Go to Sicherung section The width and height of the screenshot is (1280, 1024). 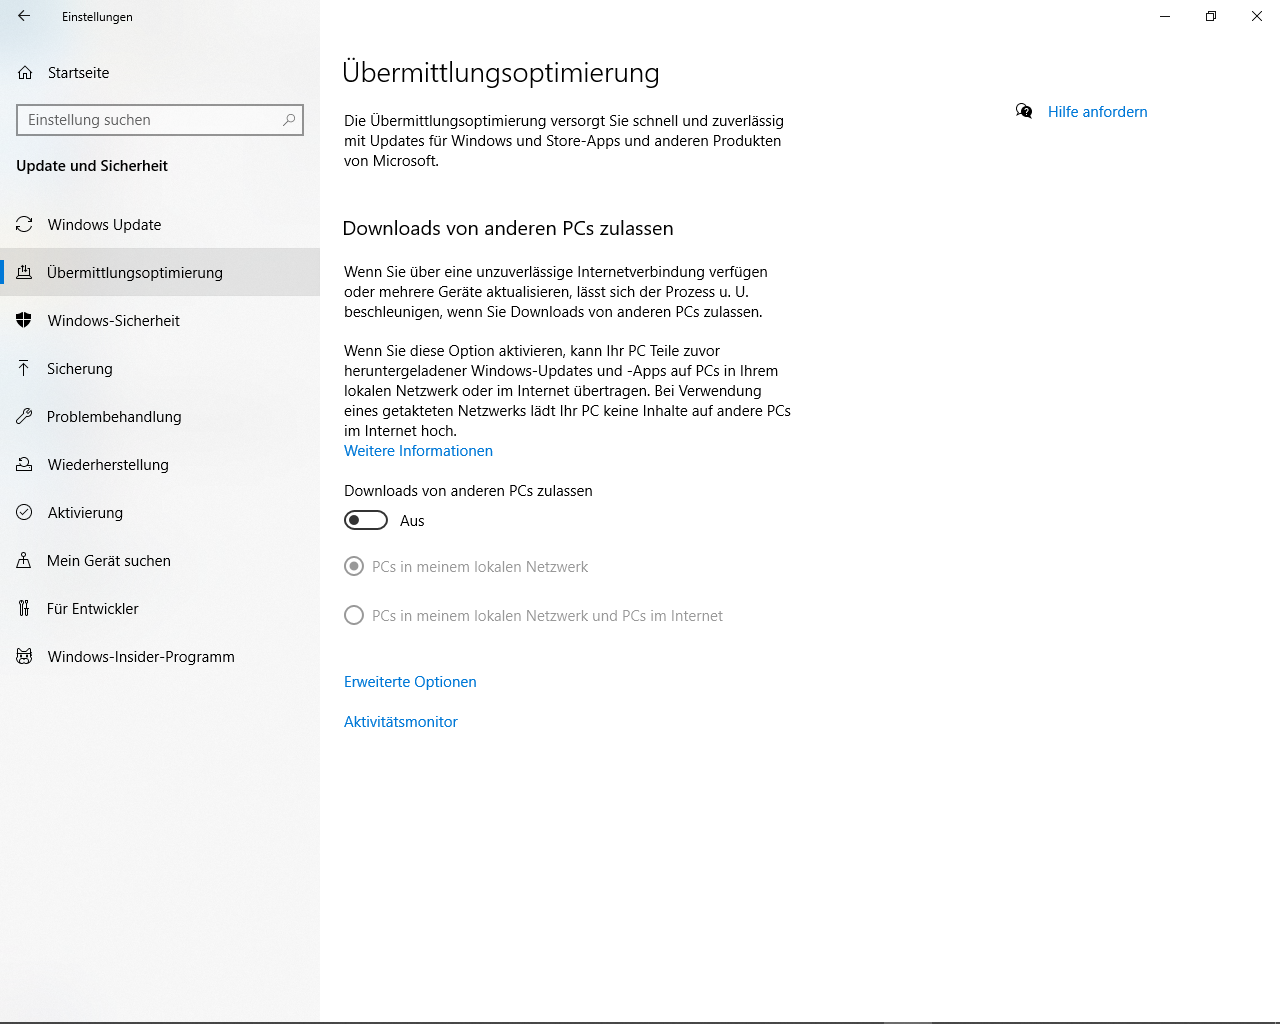tap(160, 368)
